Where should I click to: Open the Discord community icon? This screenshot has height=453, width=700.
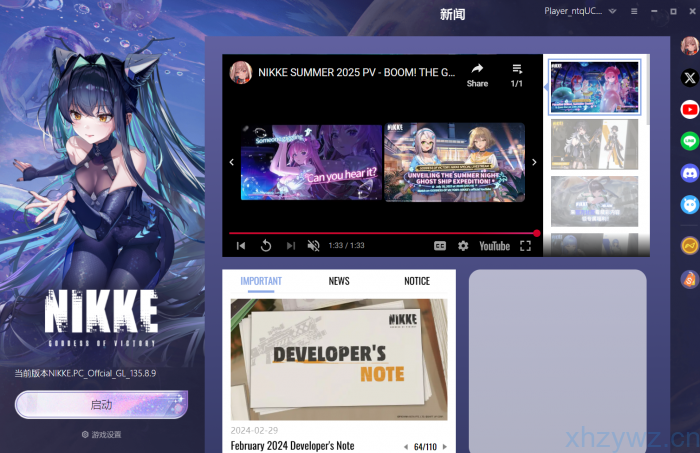(x=689, y=173)
